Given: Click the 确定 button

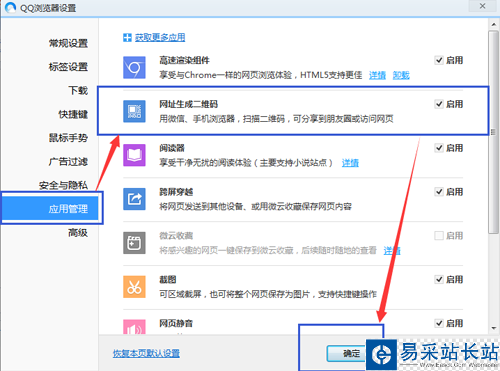Looking at the screenshot, I should pos(347,353).
